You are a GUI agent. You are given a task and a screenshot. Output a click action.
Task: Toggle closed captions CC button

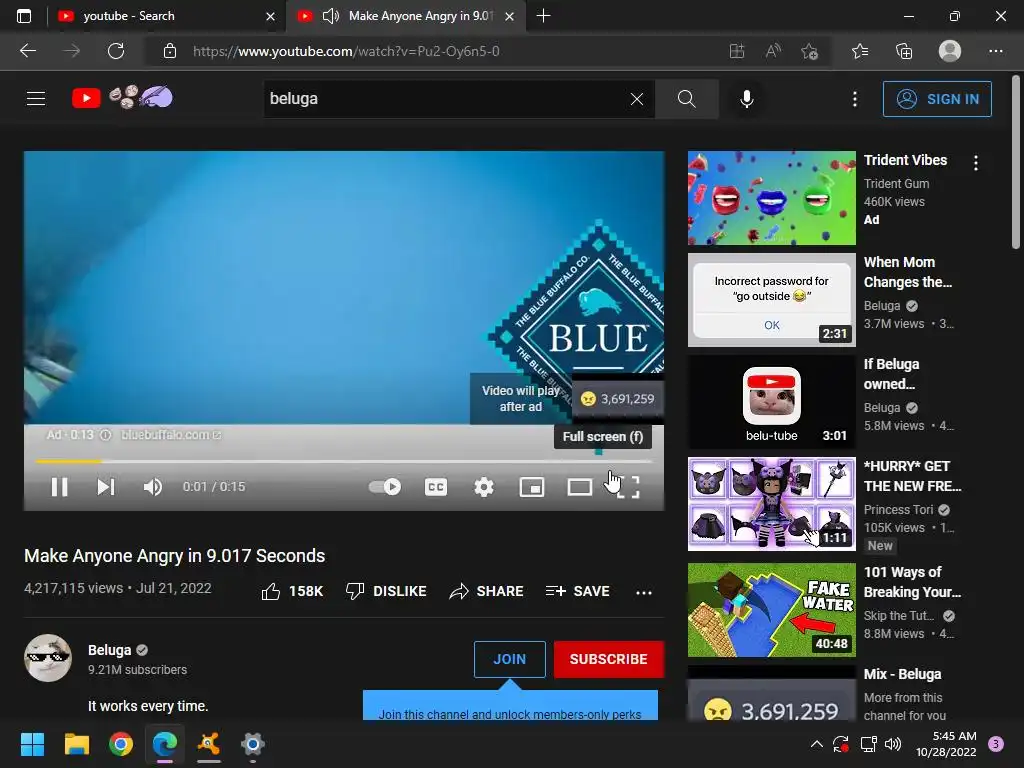tap(436, 487)
